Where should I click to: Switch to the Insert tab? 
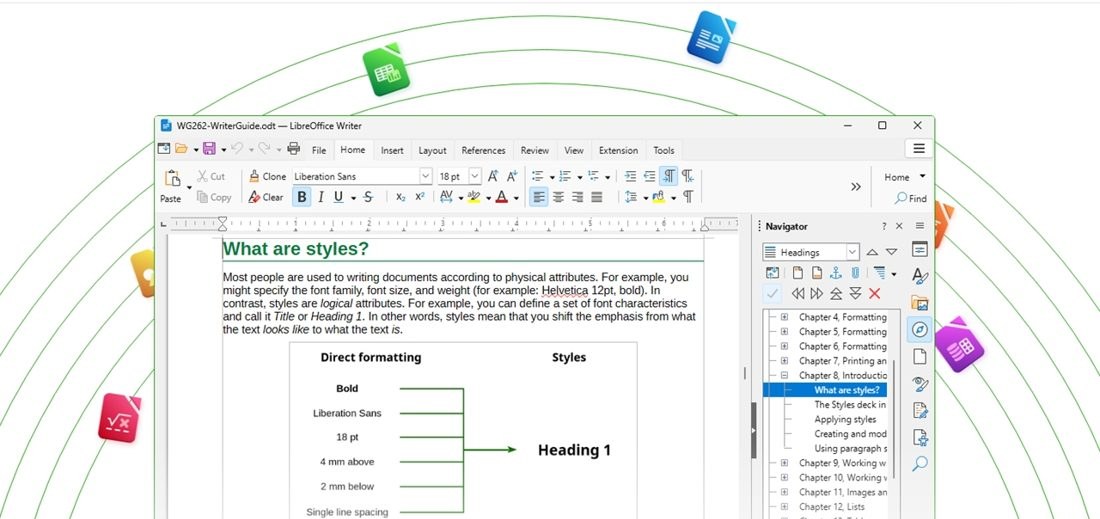pyautogui.click(x=392, y=150)
